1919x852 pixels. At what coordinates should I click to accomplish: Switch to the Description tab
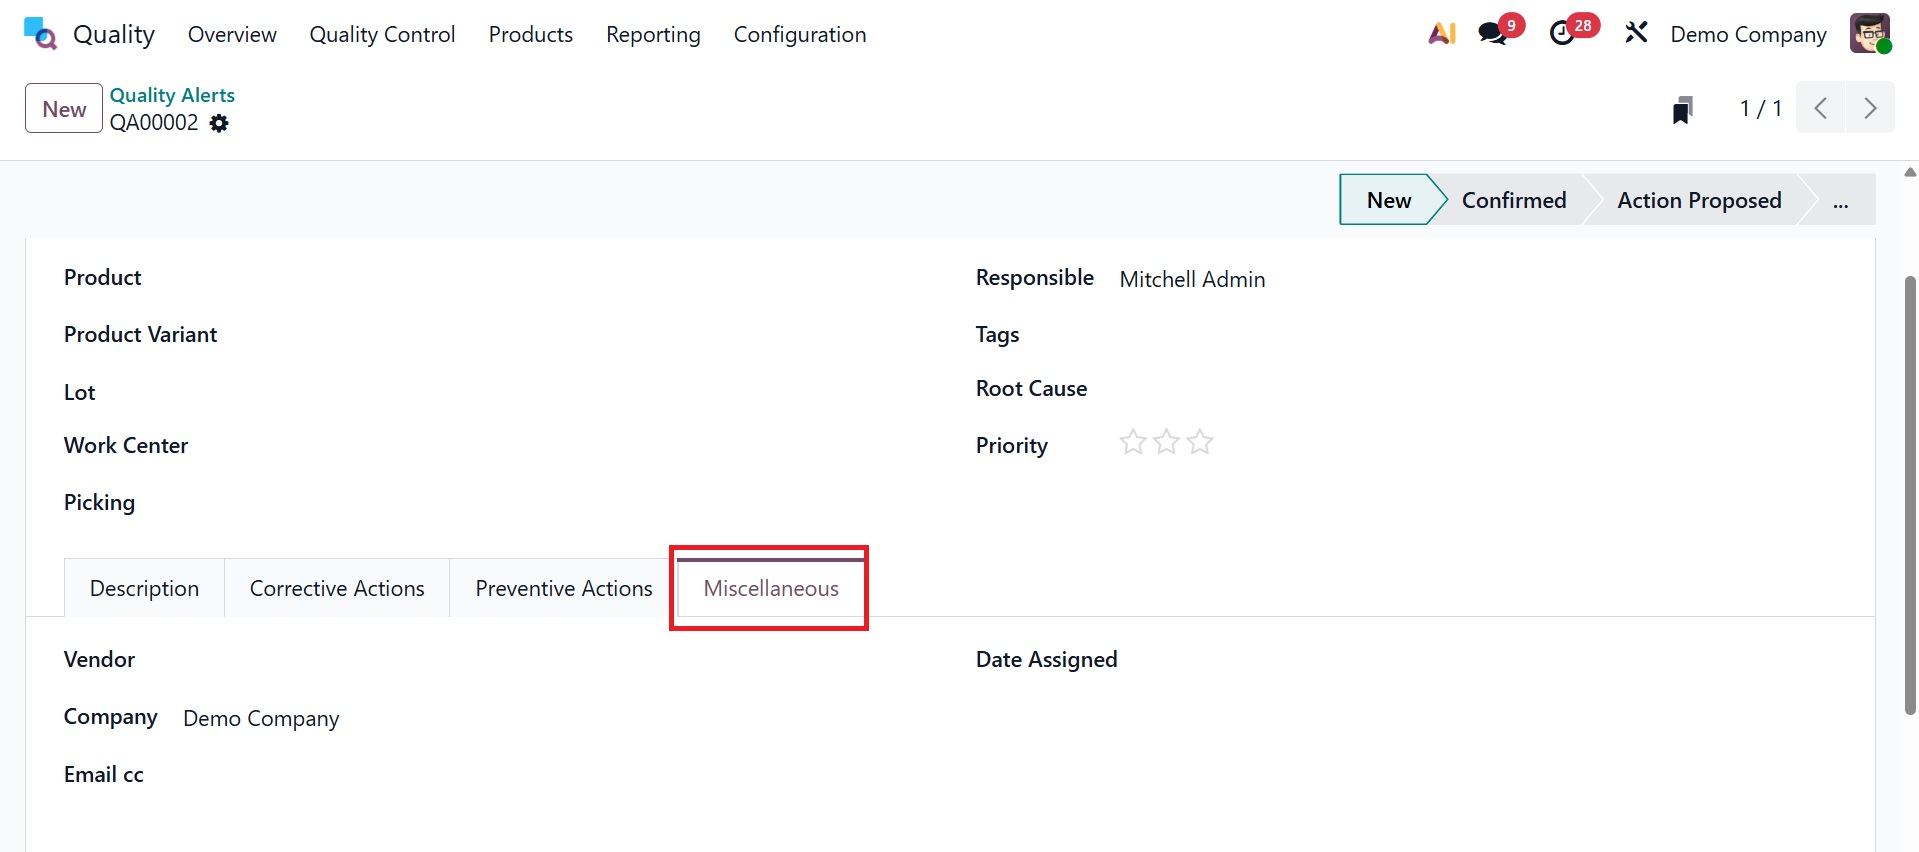(x=144, y=589)
